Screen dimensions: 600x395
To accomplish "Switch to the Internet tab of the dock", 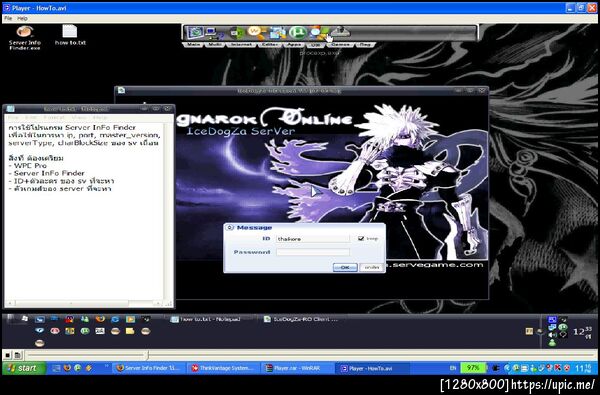I will point(241,45).
